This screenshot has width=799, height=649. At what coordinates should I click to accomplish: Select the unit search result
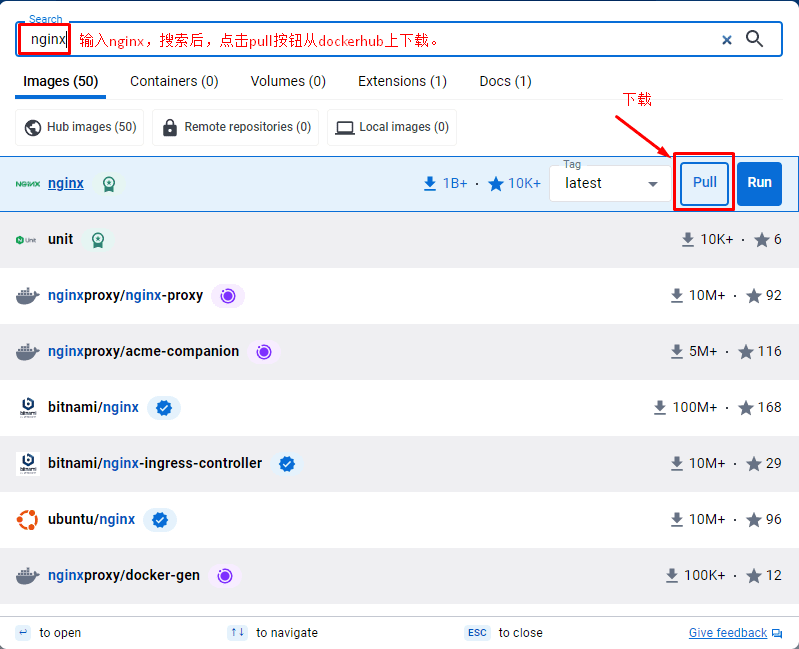tap(400, 240)
